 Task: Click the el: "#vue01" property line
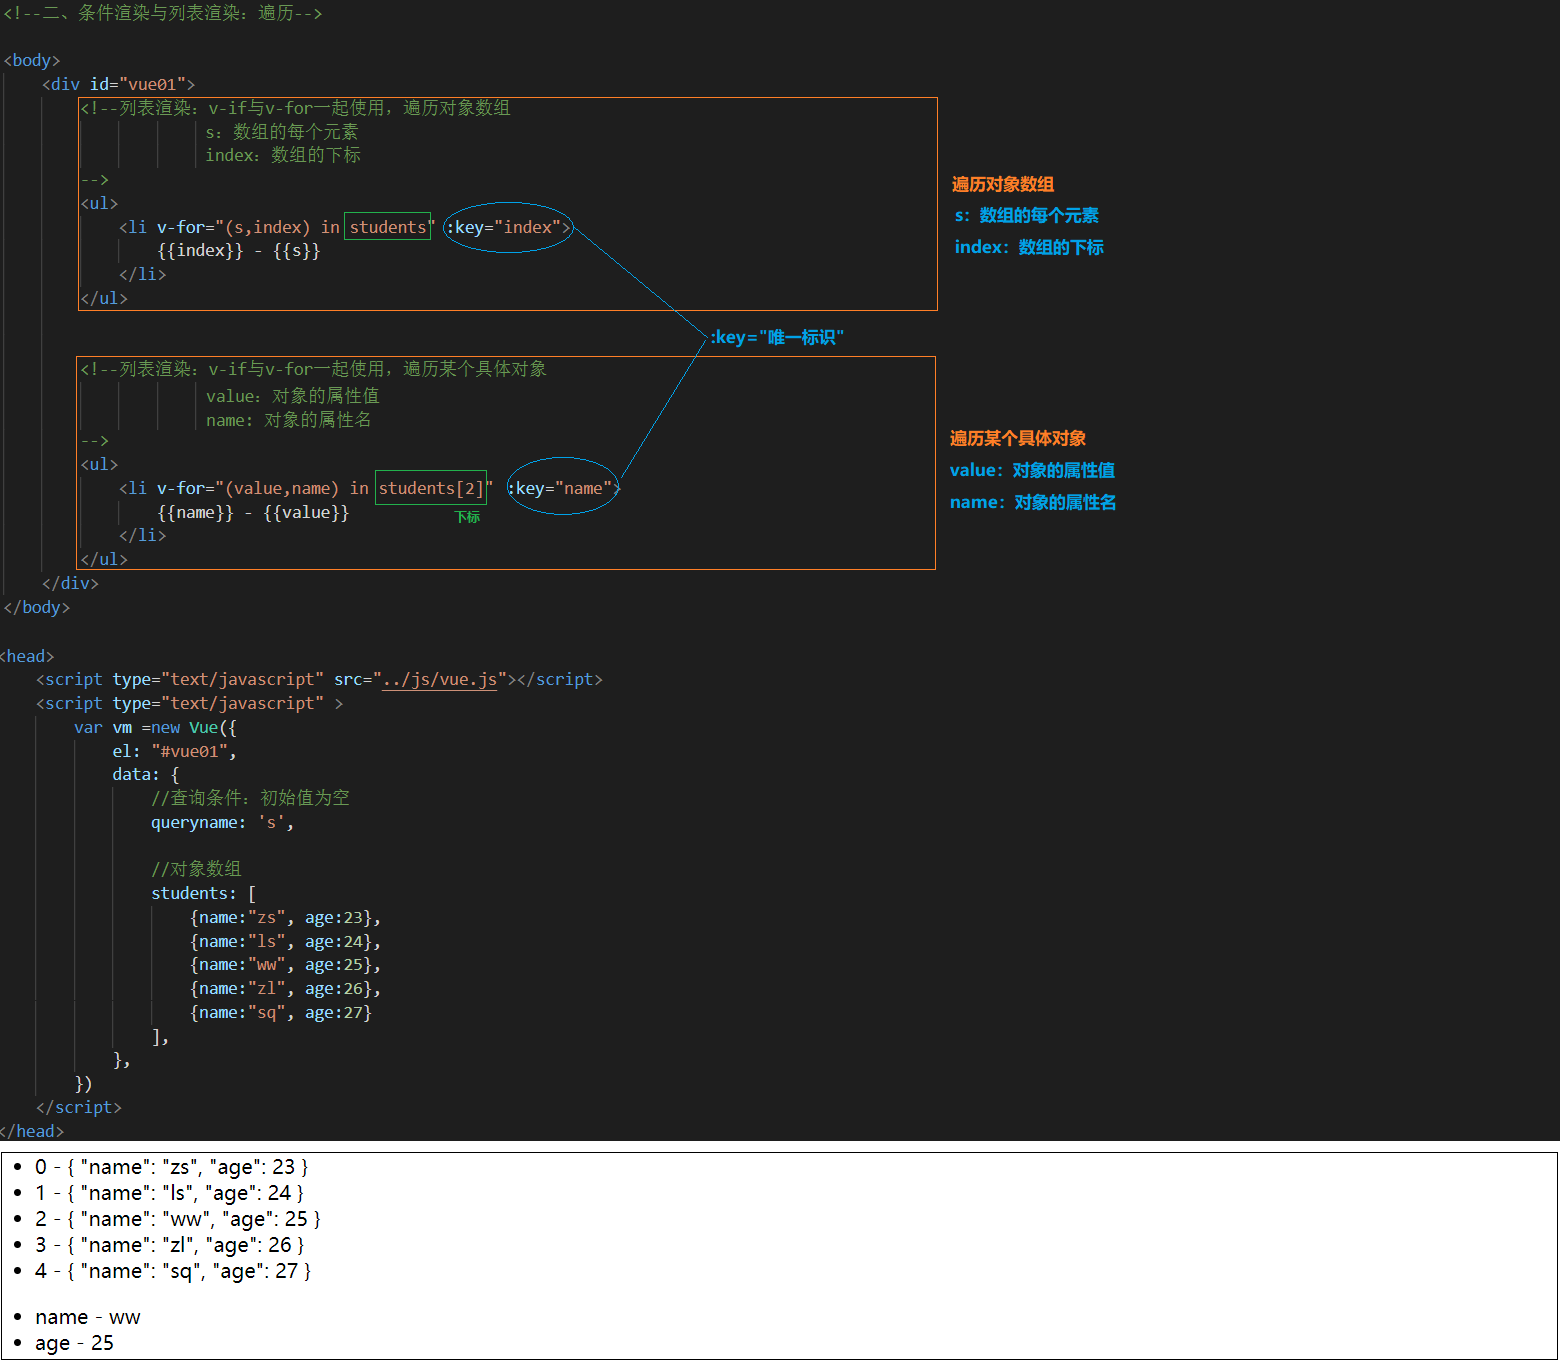tap(174, 752)
